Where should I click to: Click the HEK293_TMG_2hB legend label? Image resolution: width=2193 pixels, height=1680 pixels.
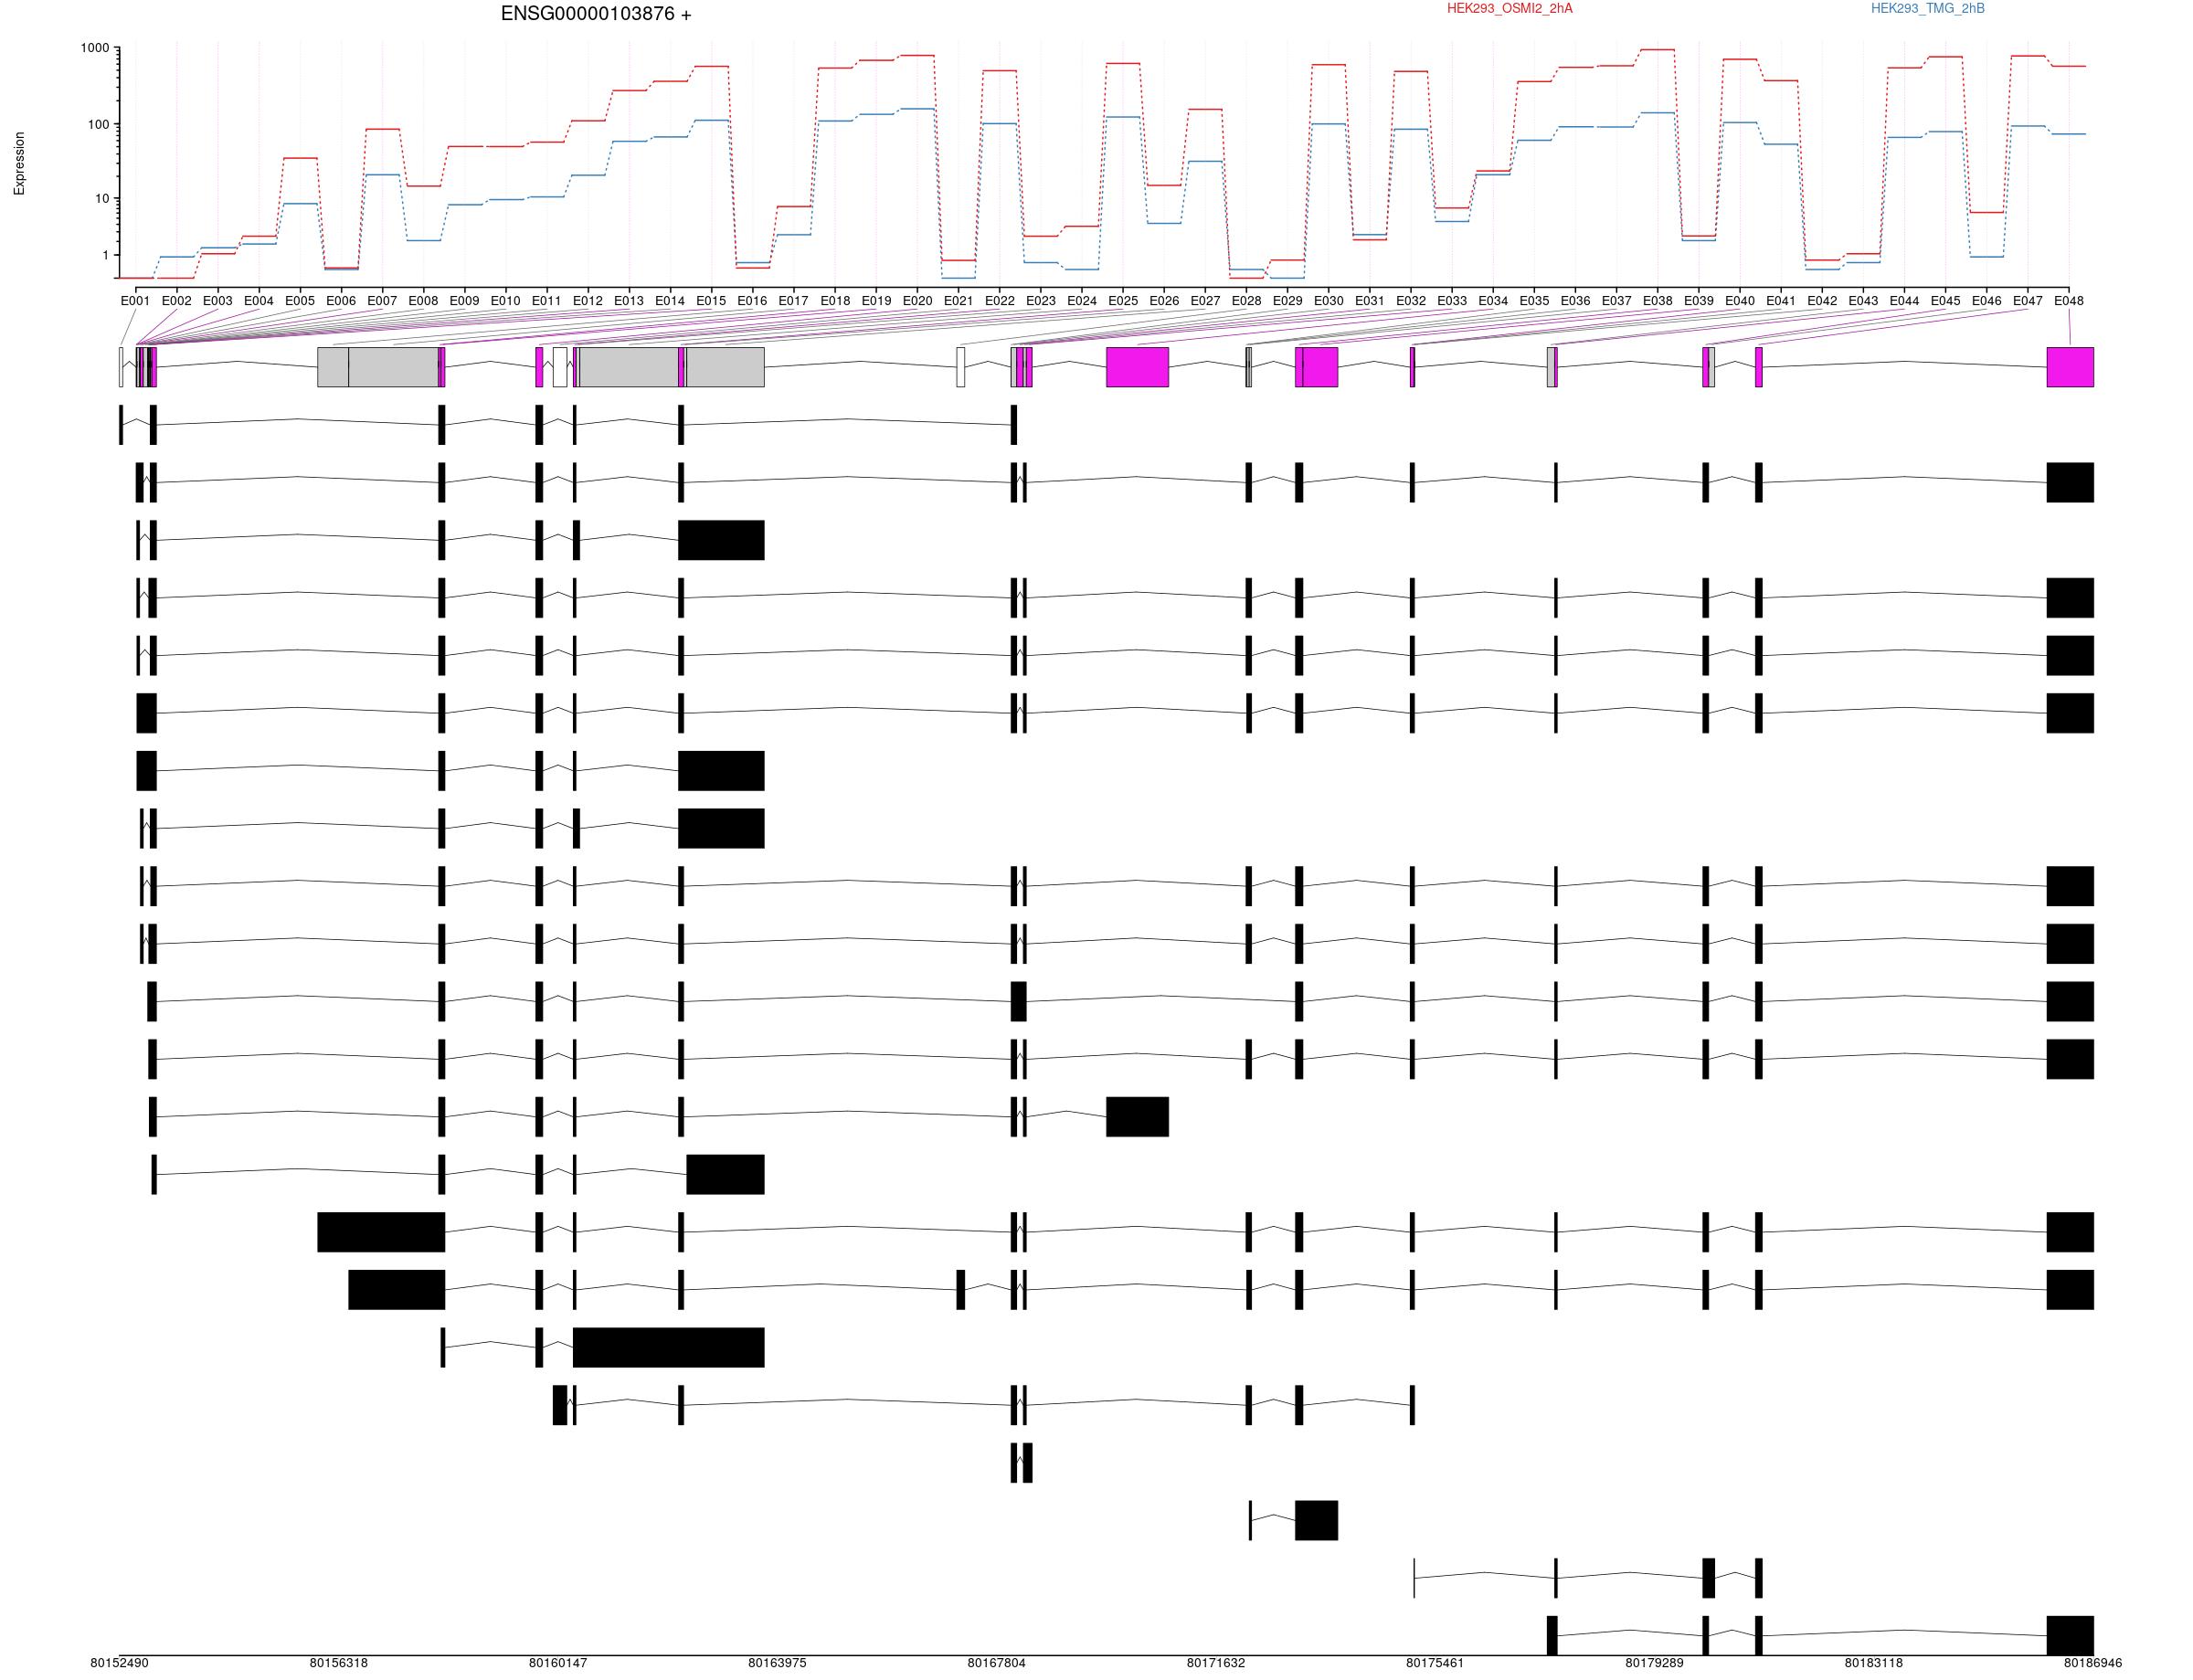pos(1927,9)
